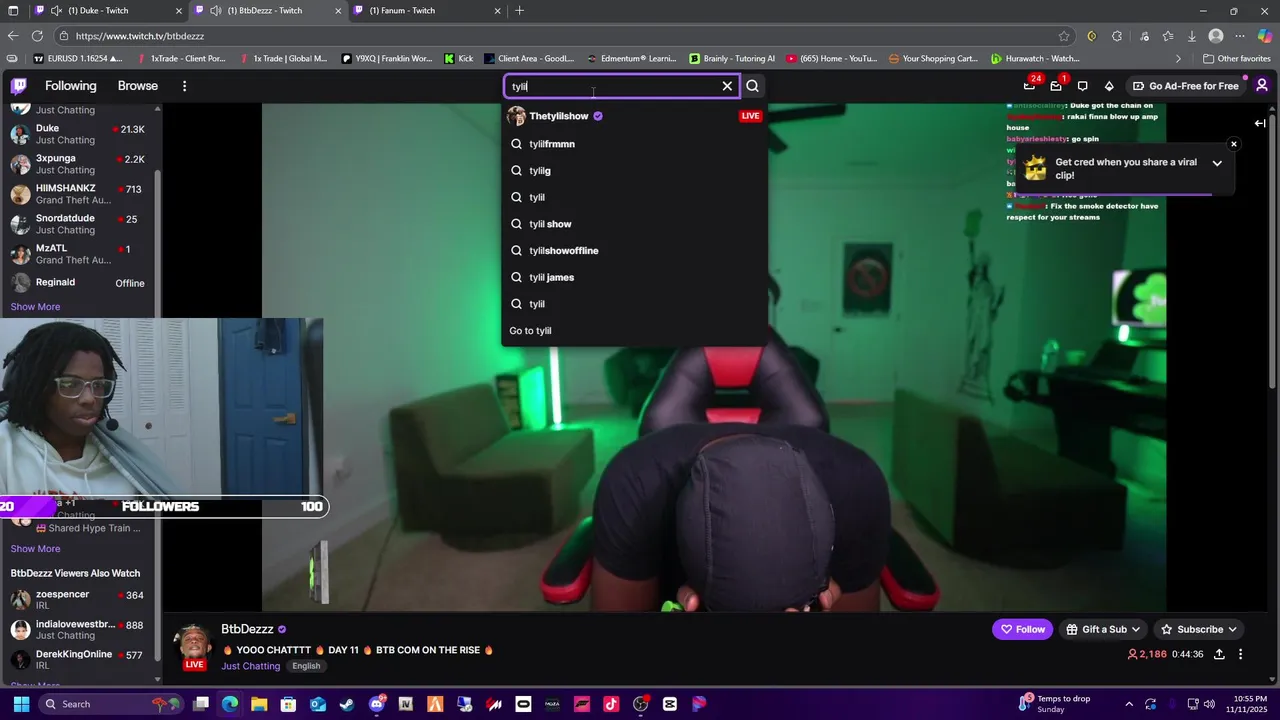Screen dimensions: 1280x720
Task: Mute the Duke tab audio icon
Action: 57,11
